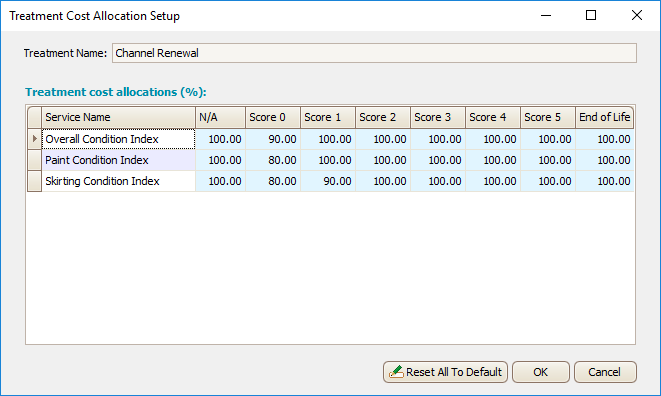Edit Overall Condition Index Score 0 value

(x=273, y=139)
